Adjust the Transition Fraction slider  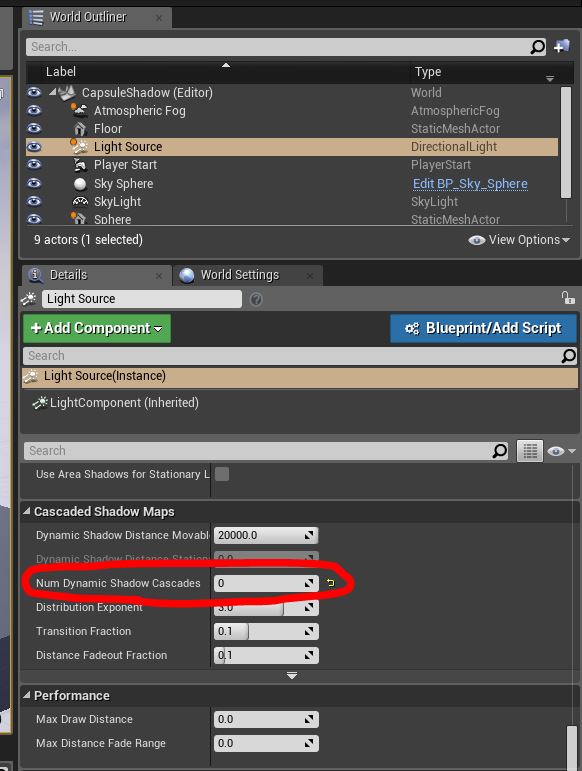[x=266, y=631]
